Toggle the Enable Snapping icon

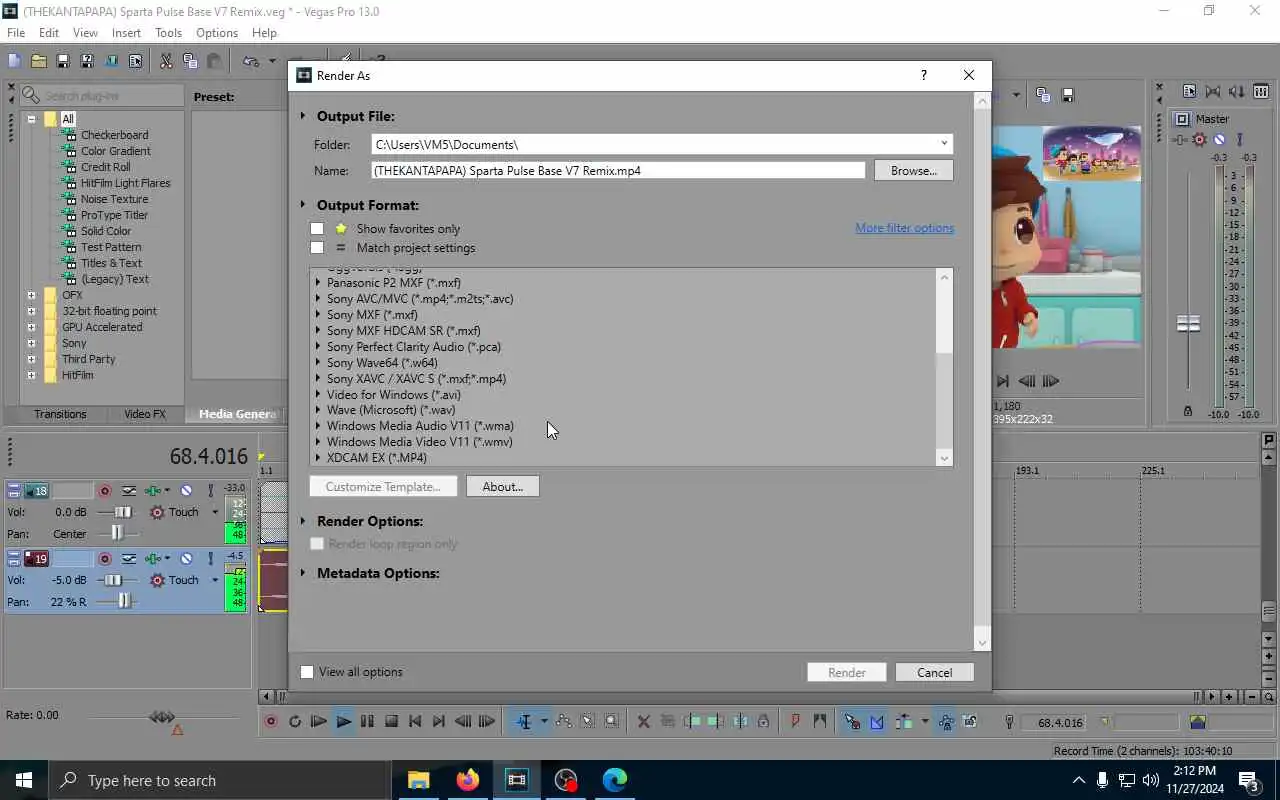852,721
